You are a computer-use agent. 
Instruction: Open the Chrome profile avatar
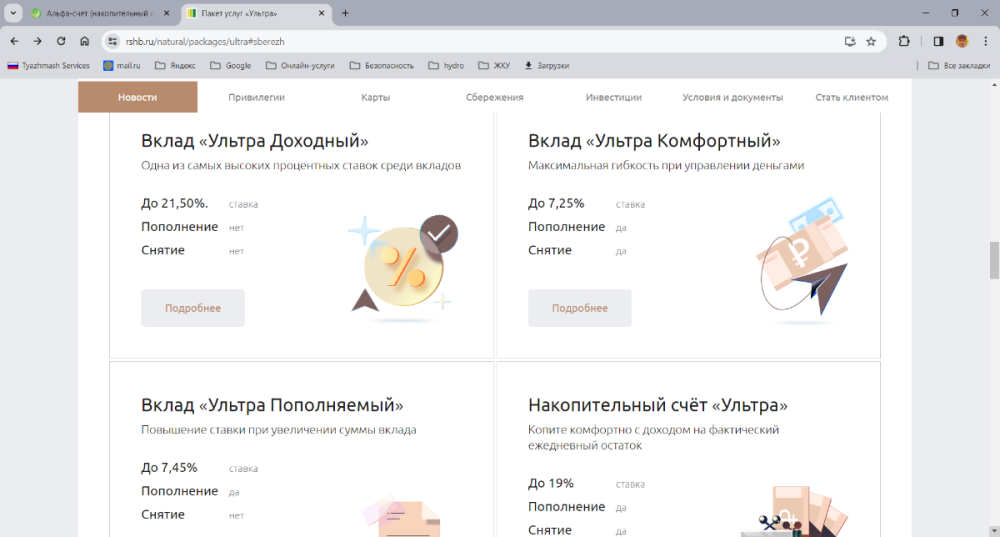point(962,41)
